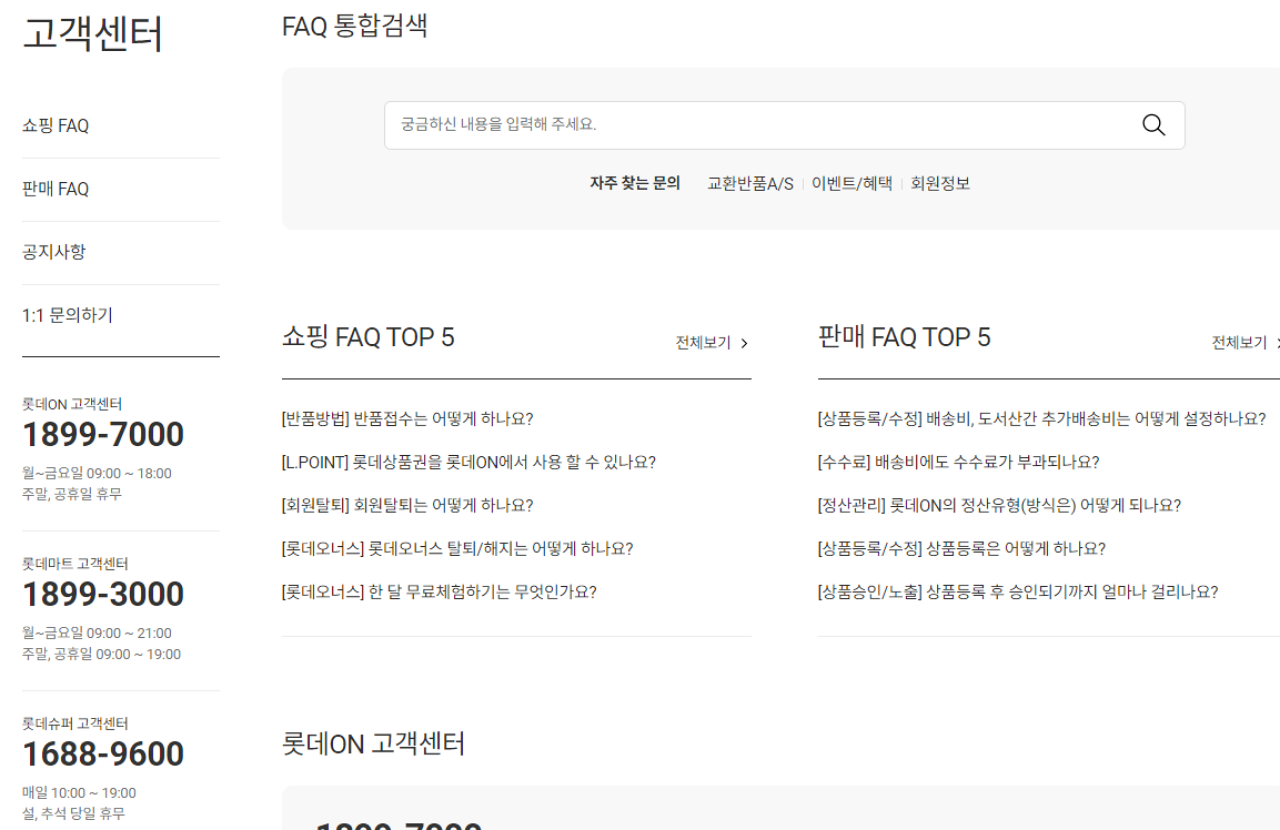The image size is (1280, 830).
Task: Select 회원정보 frequent inquiry link
Action: coord(940,183)
